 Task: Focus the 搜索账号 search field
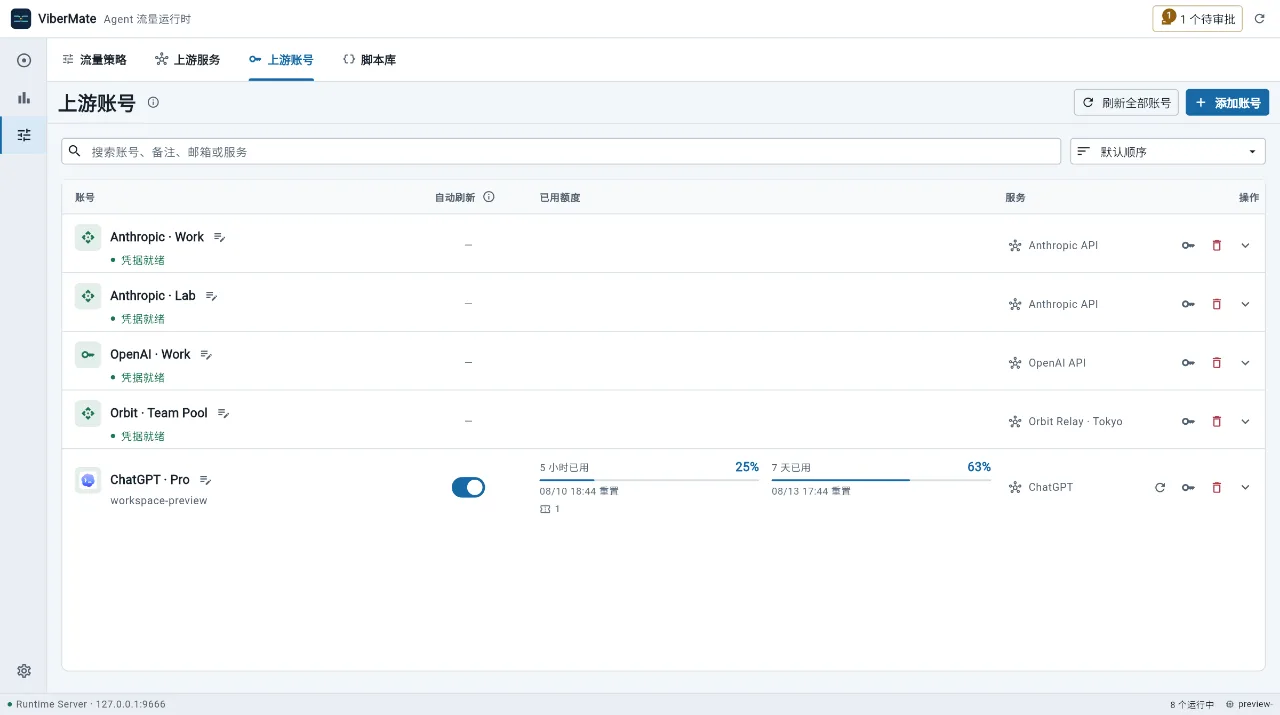pos(561,151)
